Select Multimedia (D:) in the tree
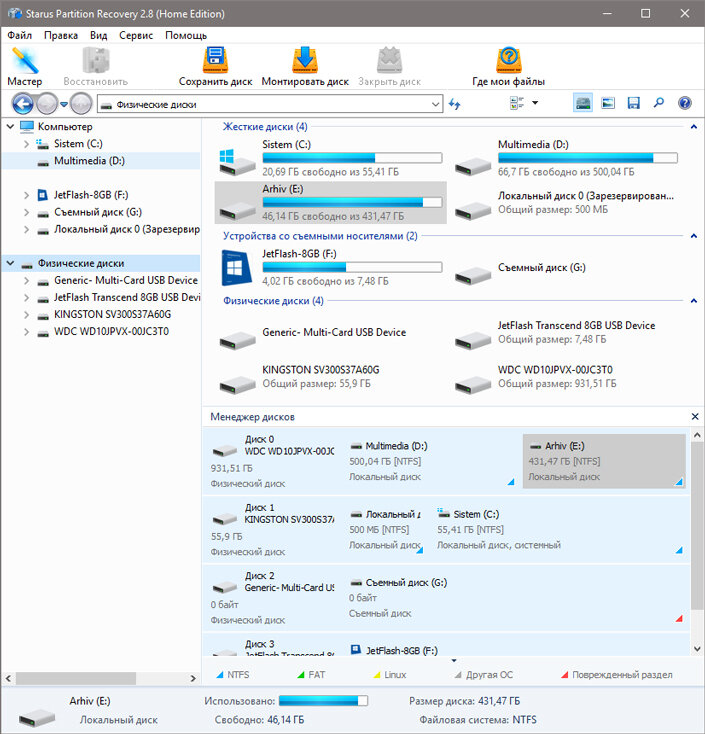Viewport: 705px width, 734px height. pos(89,161)
